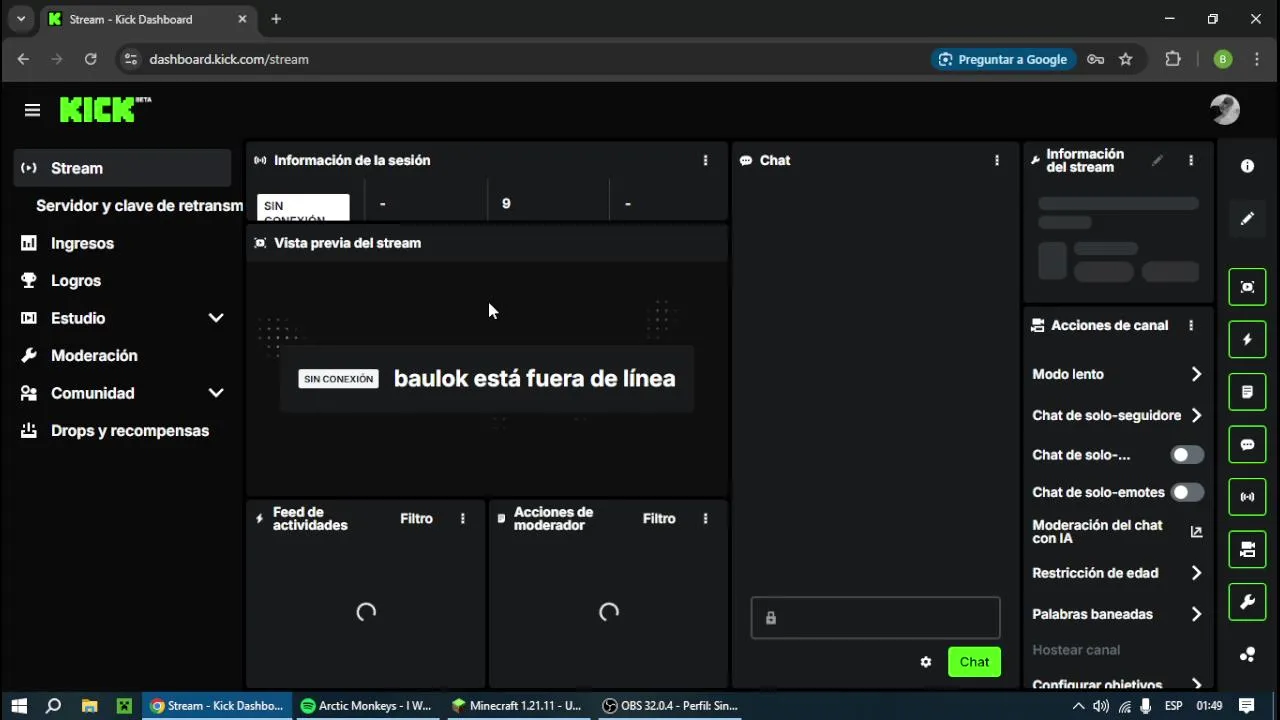
Task: Open options menu of Acciones de moderador
Action: 705,518
